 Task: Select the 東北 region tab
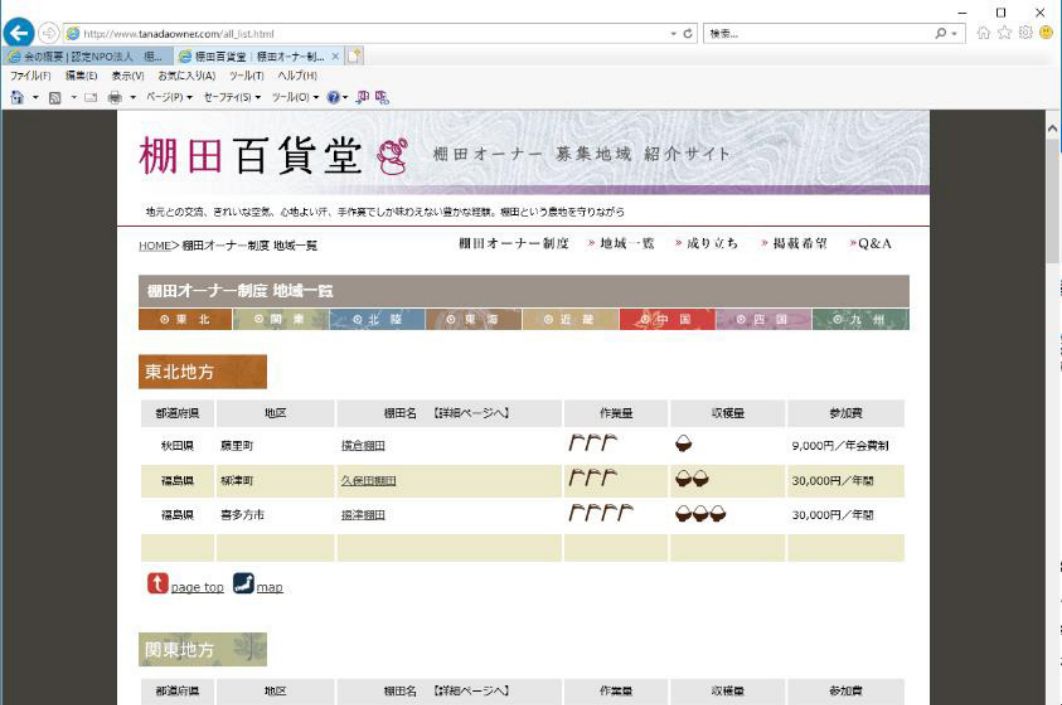click(x=186, y=320)
